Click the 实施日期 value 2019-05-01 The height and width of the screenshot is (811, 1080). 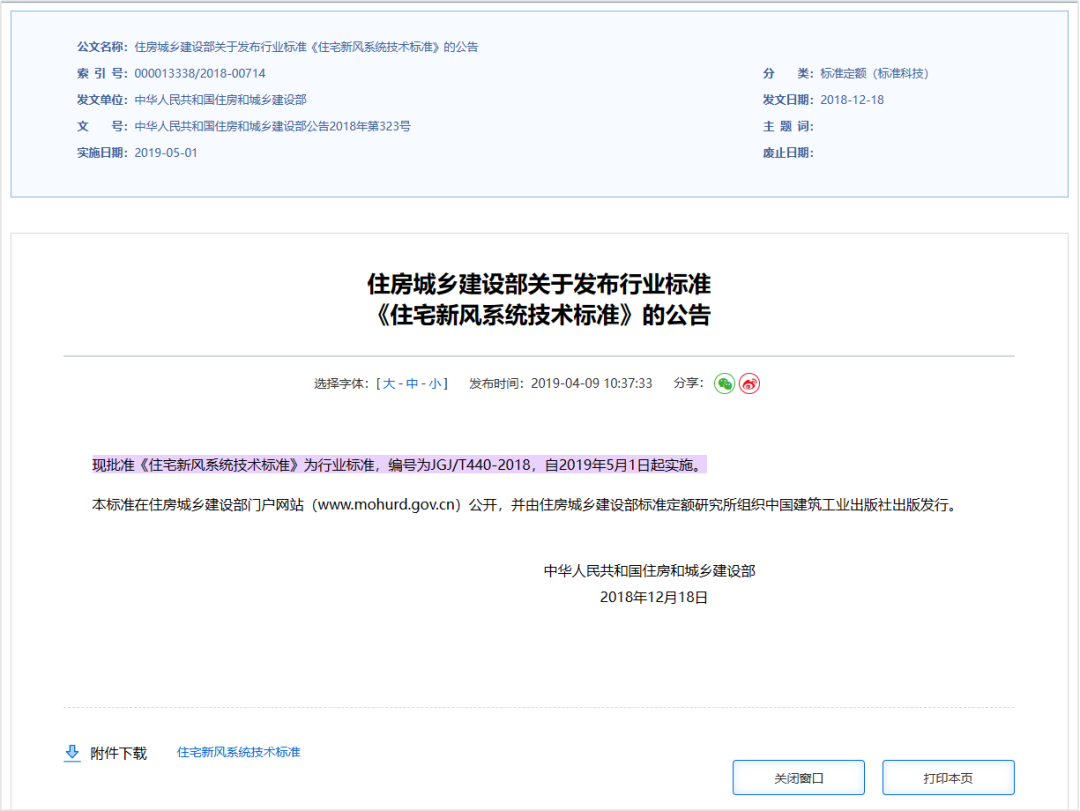166,153
